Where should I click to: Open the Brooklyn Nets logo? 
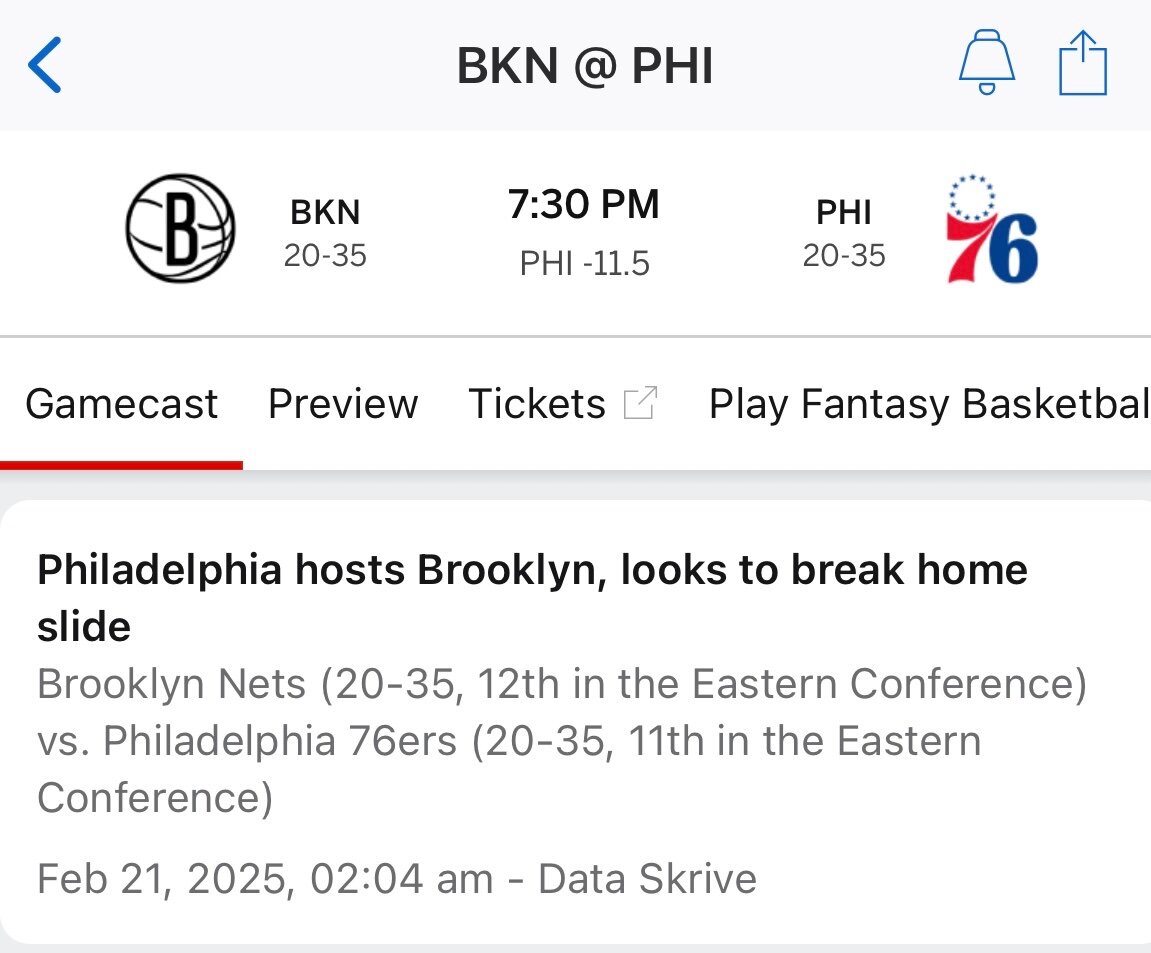(x=180, y=229)
